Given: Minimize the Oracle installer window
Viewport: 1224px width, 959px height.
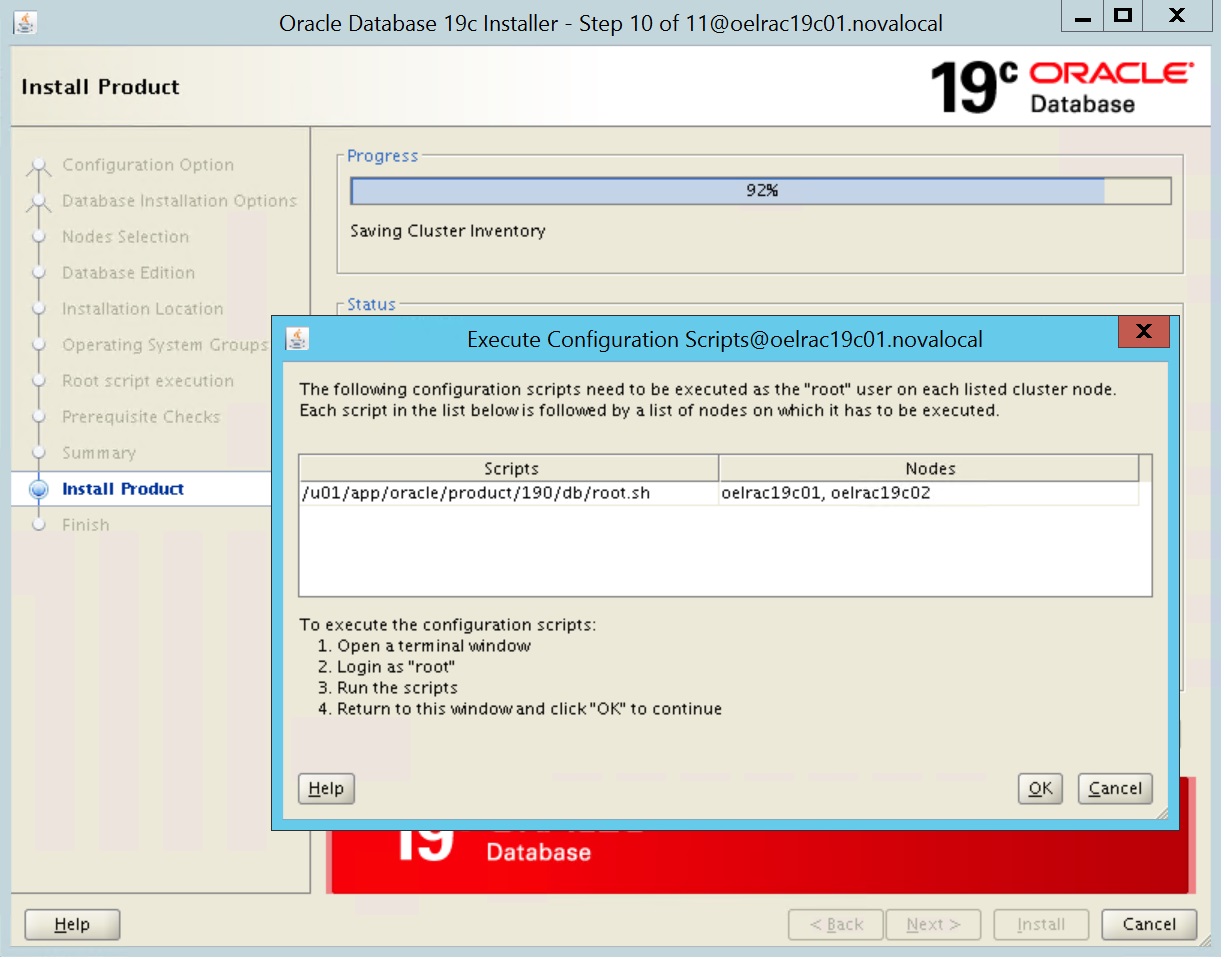Looking at the screenshot, I should click(1083, 15).
